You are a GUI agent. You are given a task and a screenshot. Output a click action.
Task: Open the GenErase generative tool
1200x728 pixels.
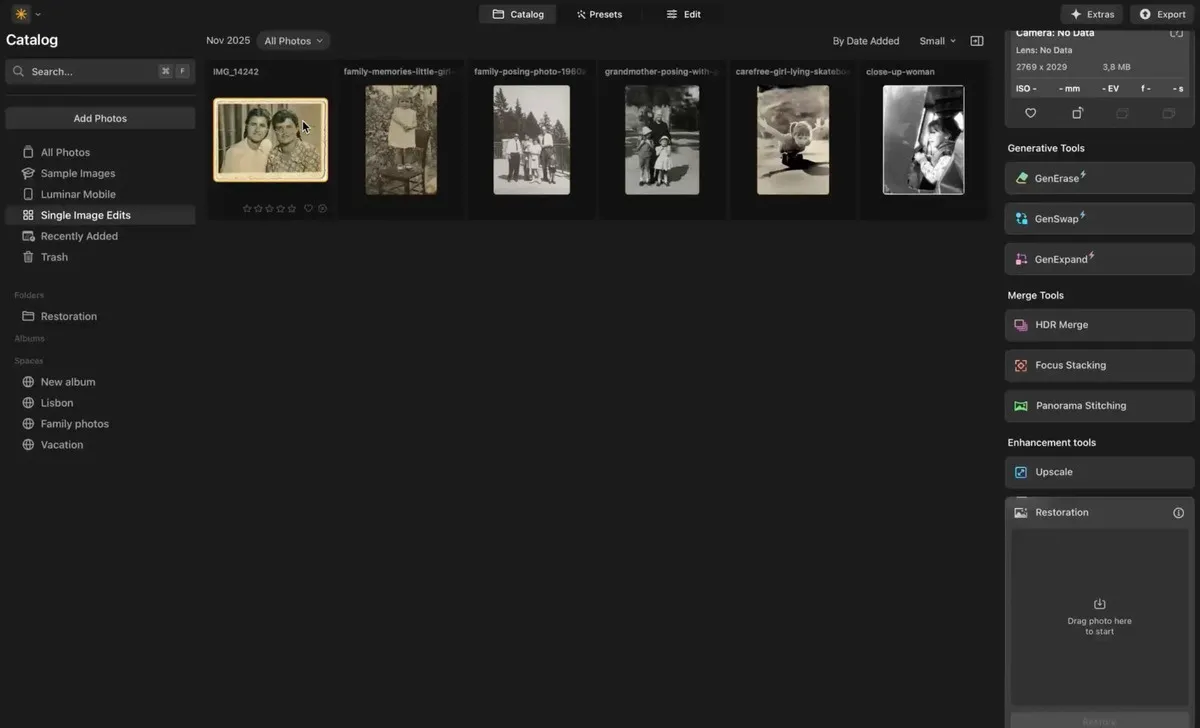point(1098,178)
